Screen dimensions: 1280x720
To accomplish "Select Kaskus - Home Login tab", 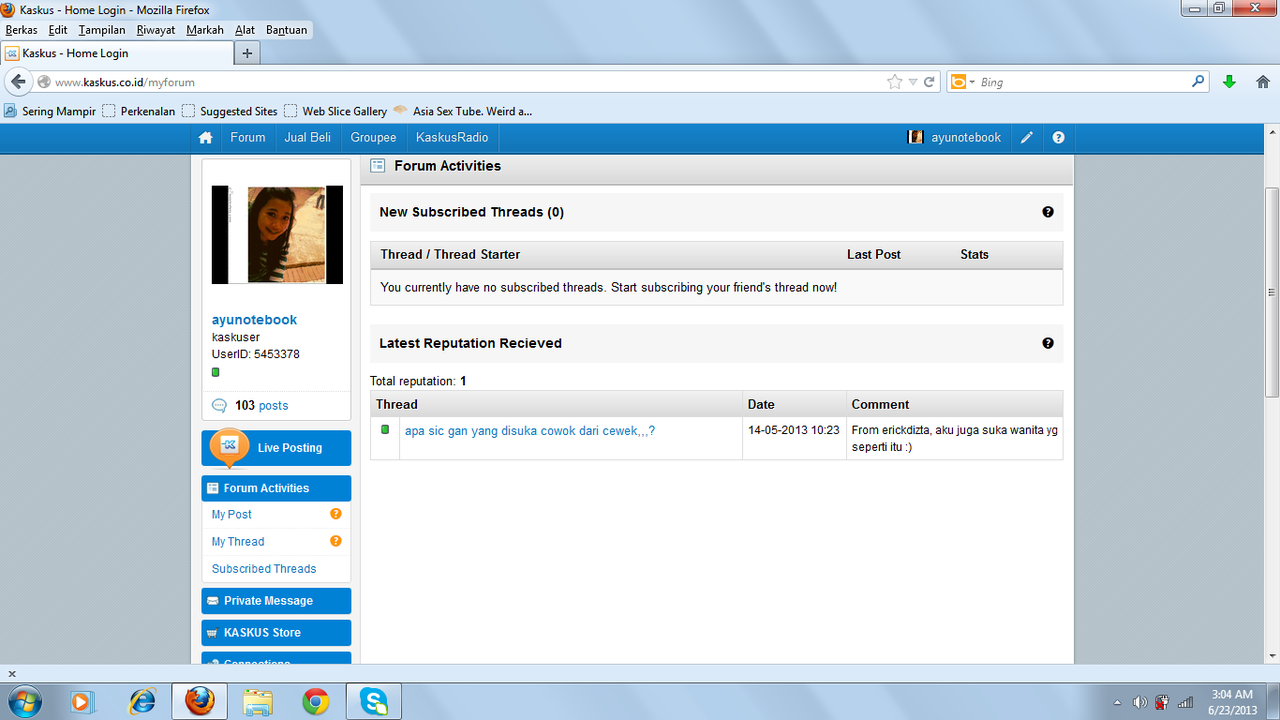I will [x=116, y=53].
